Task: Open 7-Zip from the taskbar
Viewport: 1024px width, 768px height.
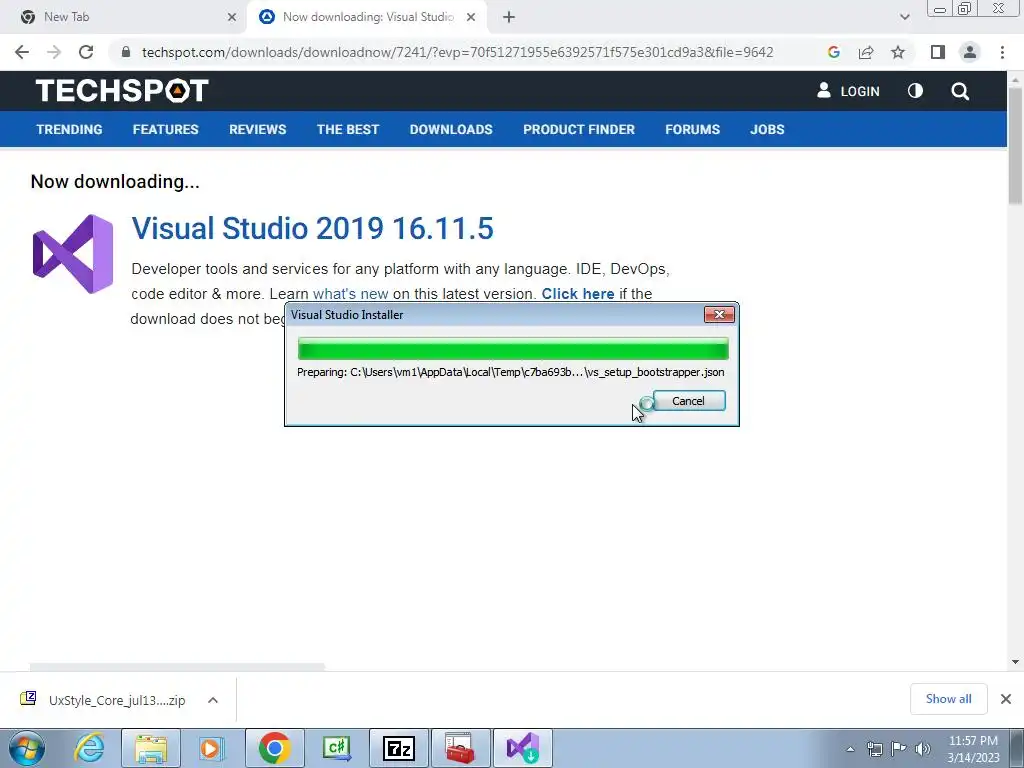Action: tap(399, 748)
